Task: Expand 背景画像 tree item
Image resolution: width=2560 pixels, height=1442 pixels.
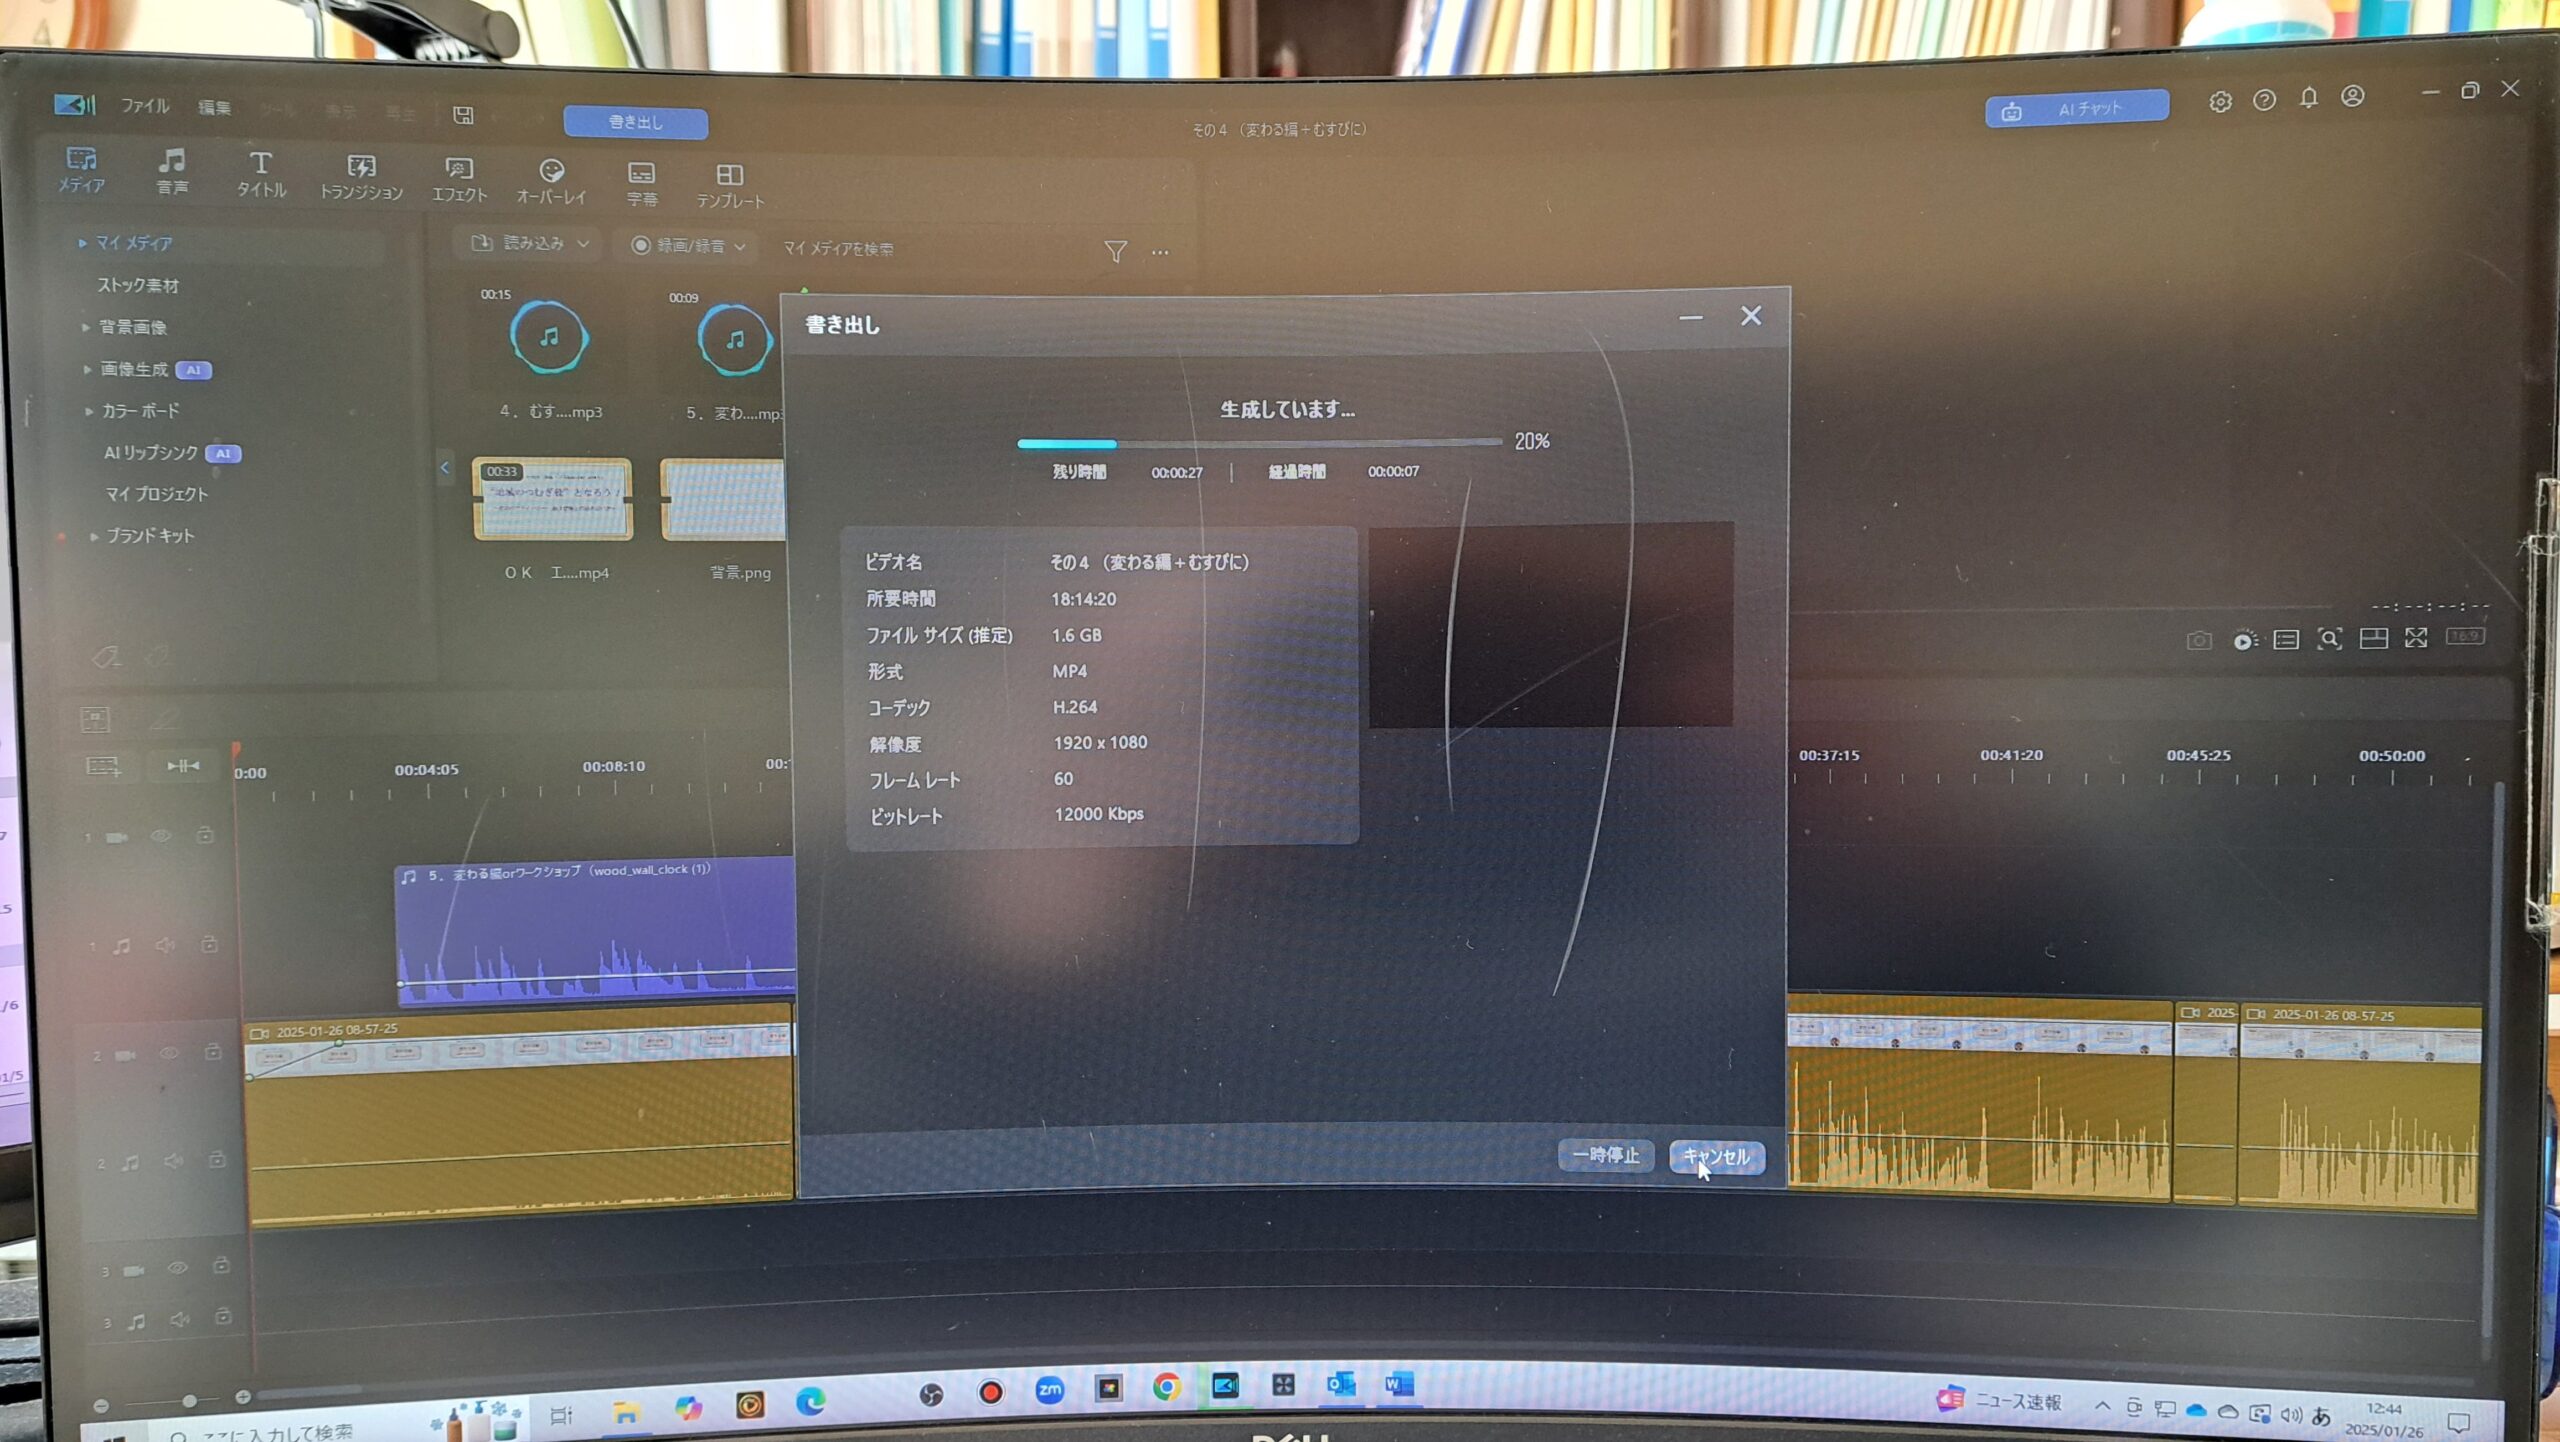Action: 85,327
